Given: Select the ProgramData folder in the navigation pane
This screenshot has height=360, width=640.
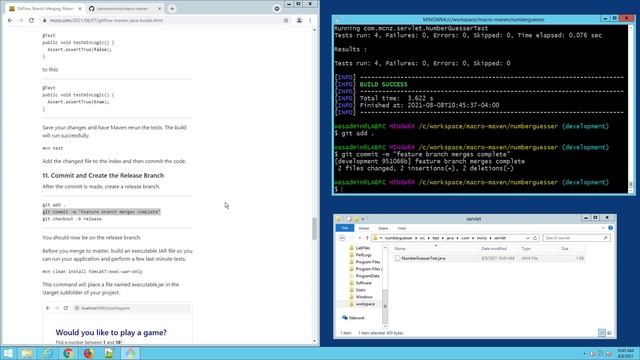Looking at the screenshot, I should [x=367, y=276].
